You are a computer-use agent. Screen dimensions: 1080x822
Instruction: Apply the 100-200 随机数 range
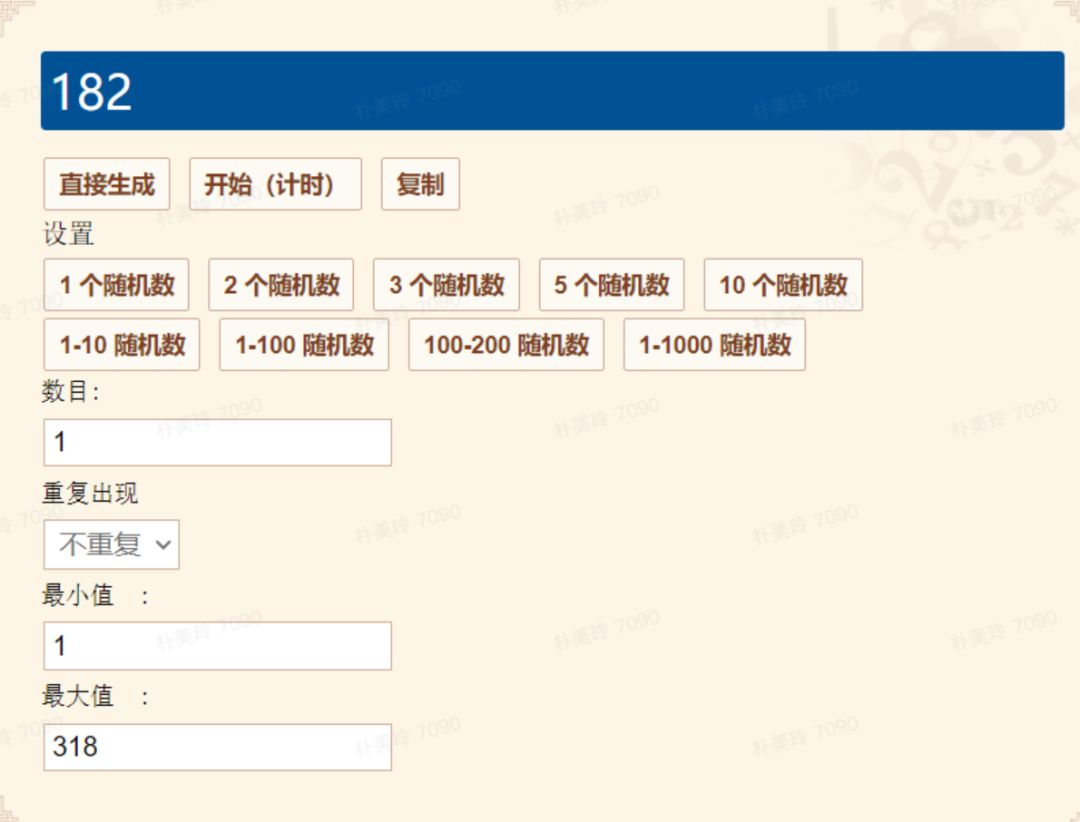pyautogui.click(x=506, y=345)
